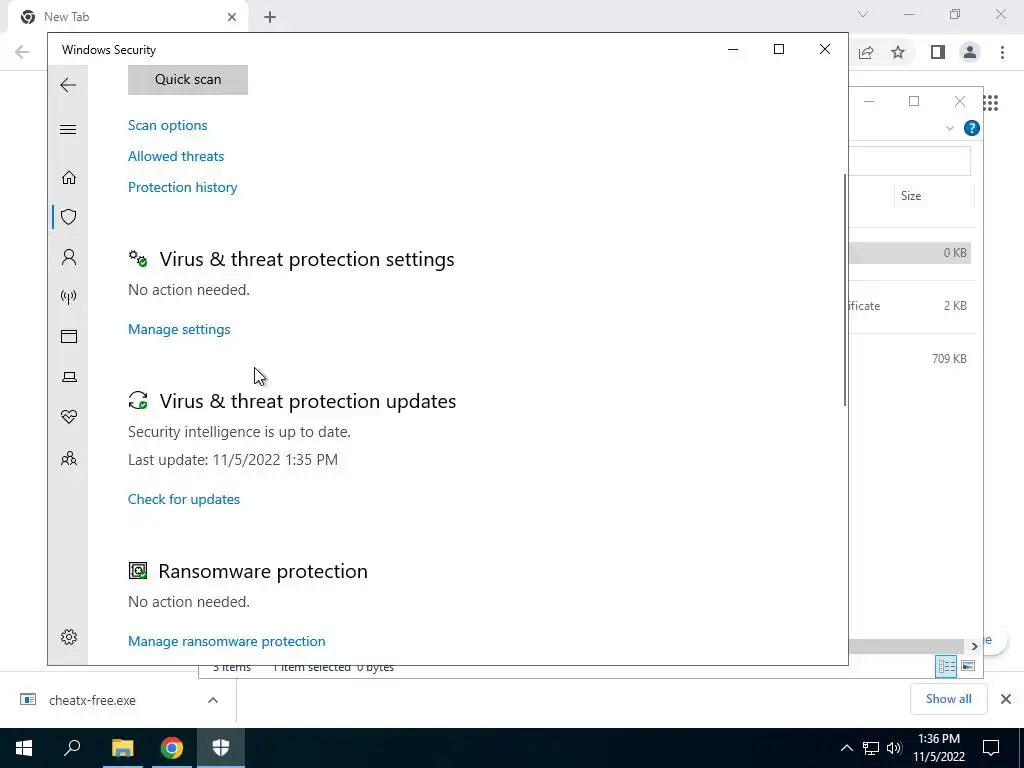Open network status tray icon
Viewport: 1024px width, 768px height.
871,748
